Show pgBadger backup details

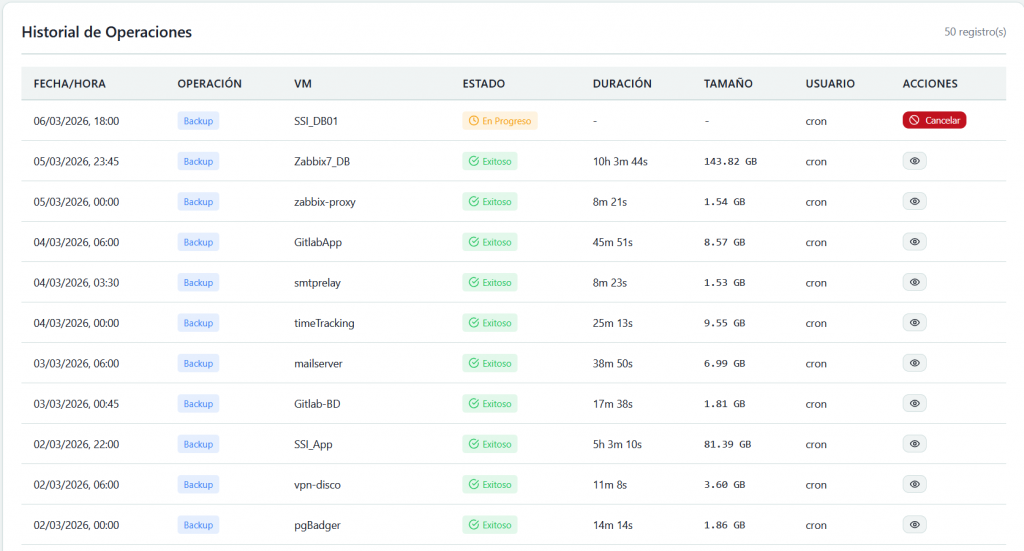(914, 524)
